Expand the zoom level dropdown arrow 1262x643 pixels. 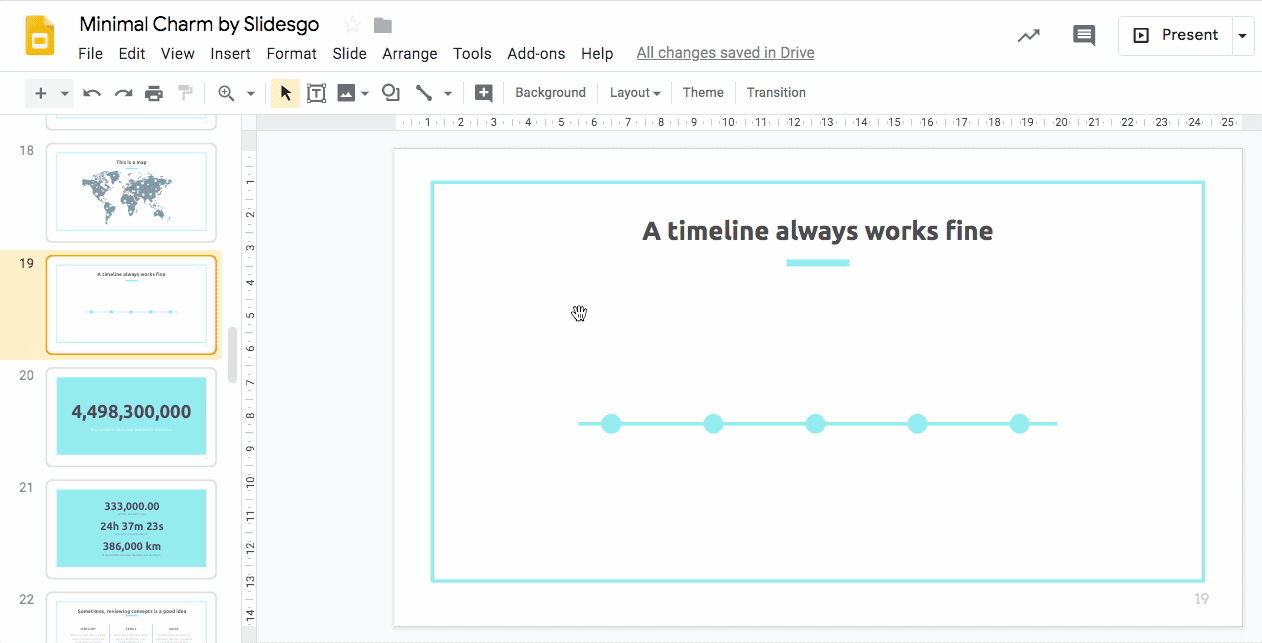[x=250, y=94]
